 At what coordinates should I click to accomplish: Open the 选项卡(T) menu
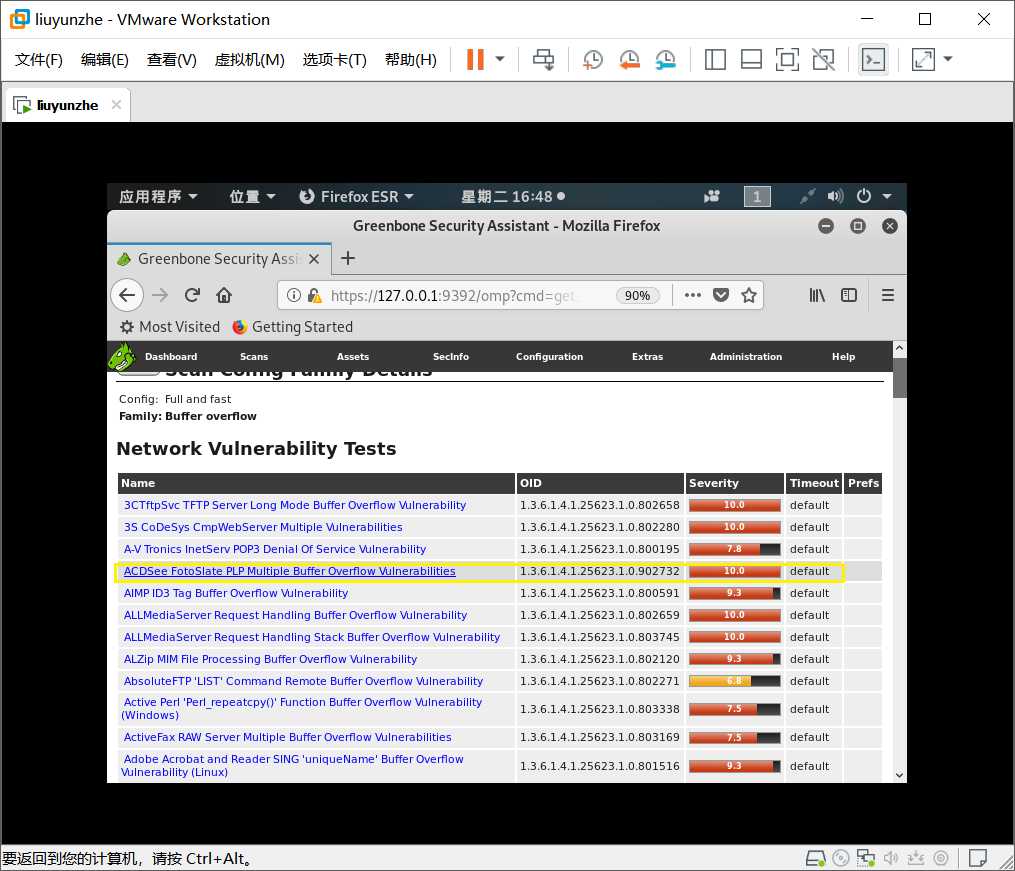pyautogui.click(x=335, y=60)
